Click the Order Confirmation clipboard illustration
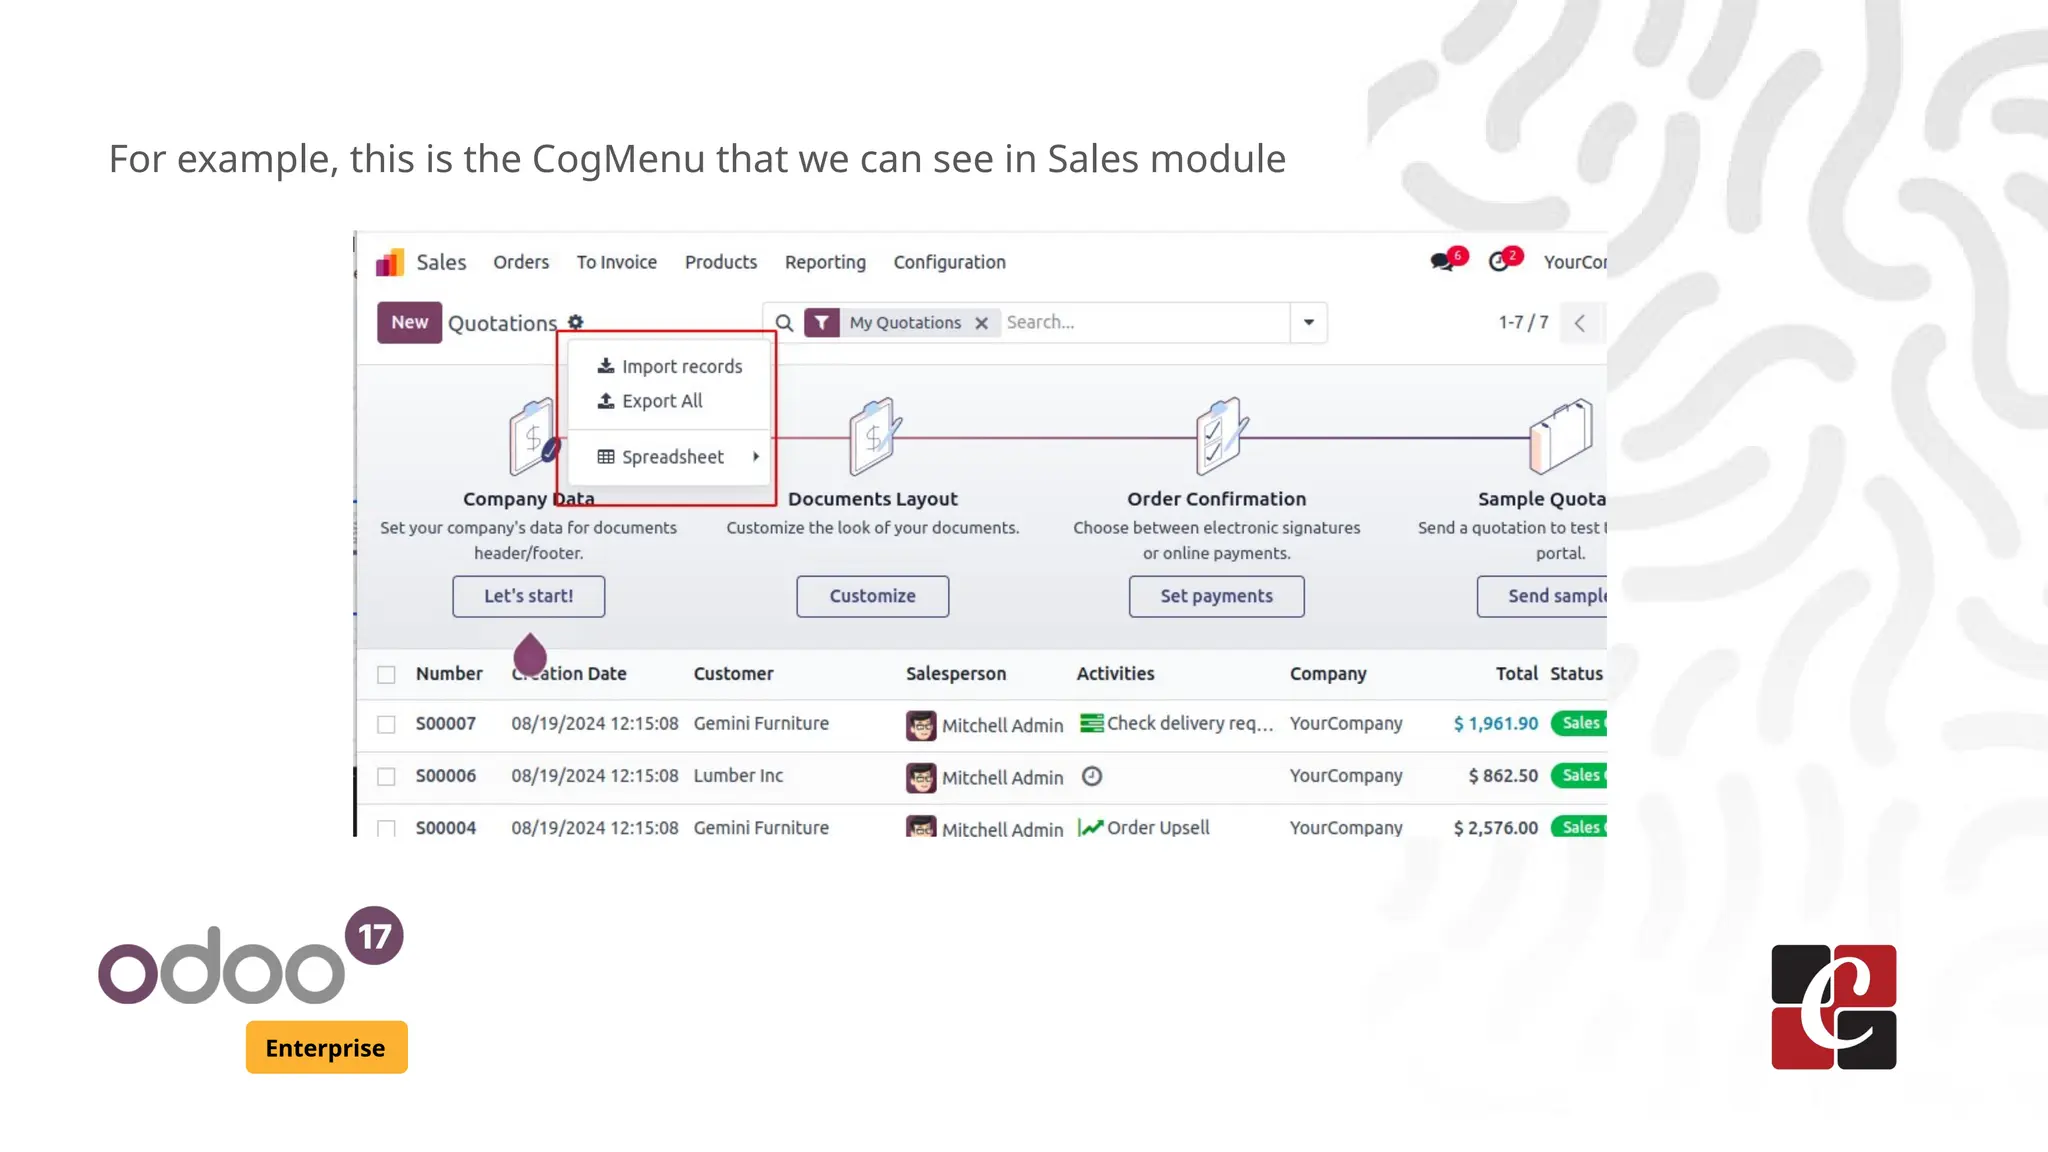The height and width of the screenshot is (1152, 2048). click(x=1219, y=437)
